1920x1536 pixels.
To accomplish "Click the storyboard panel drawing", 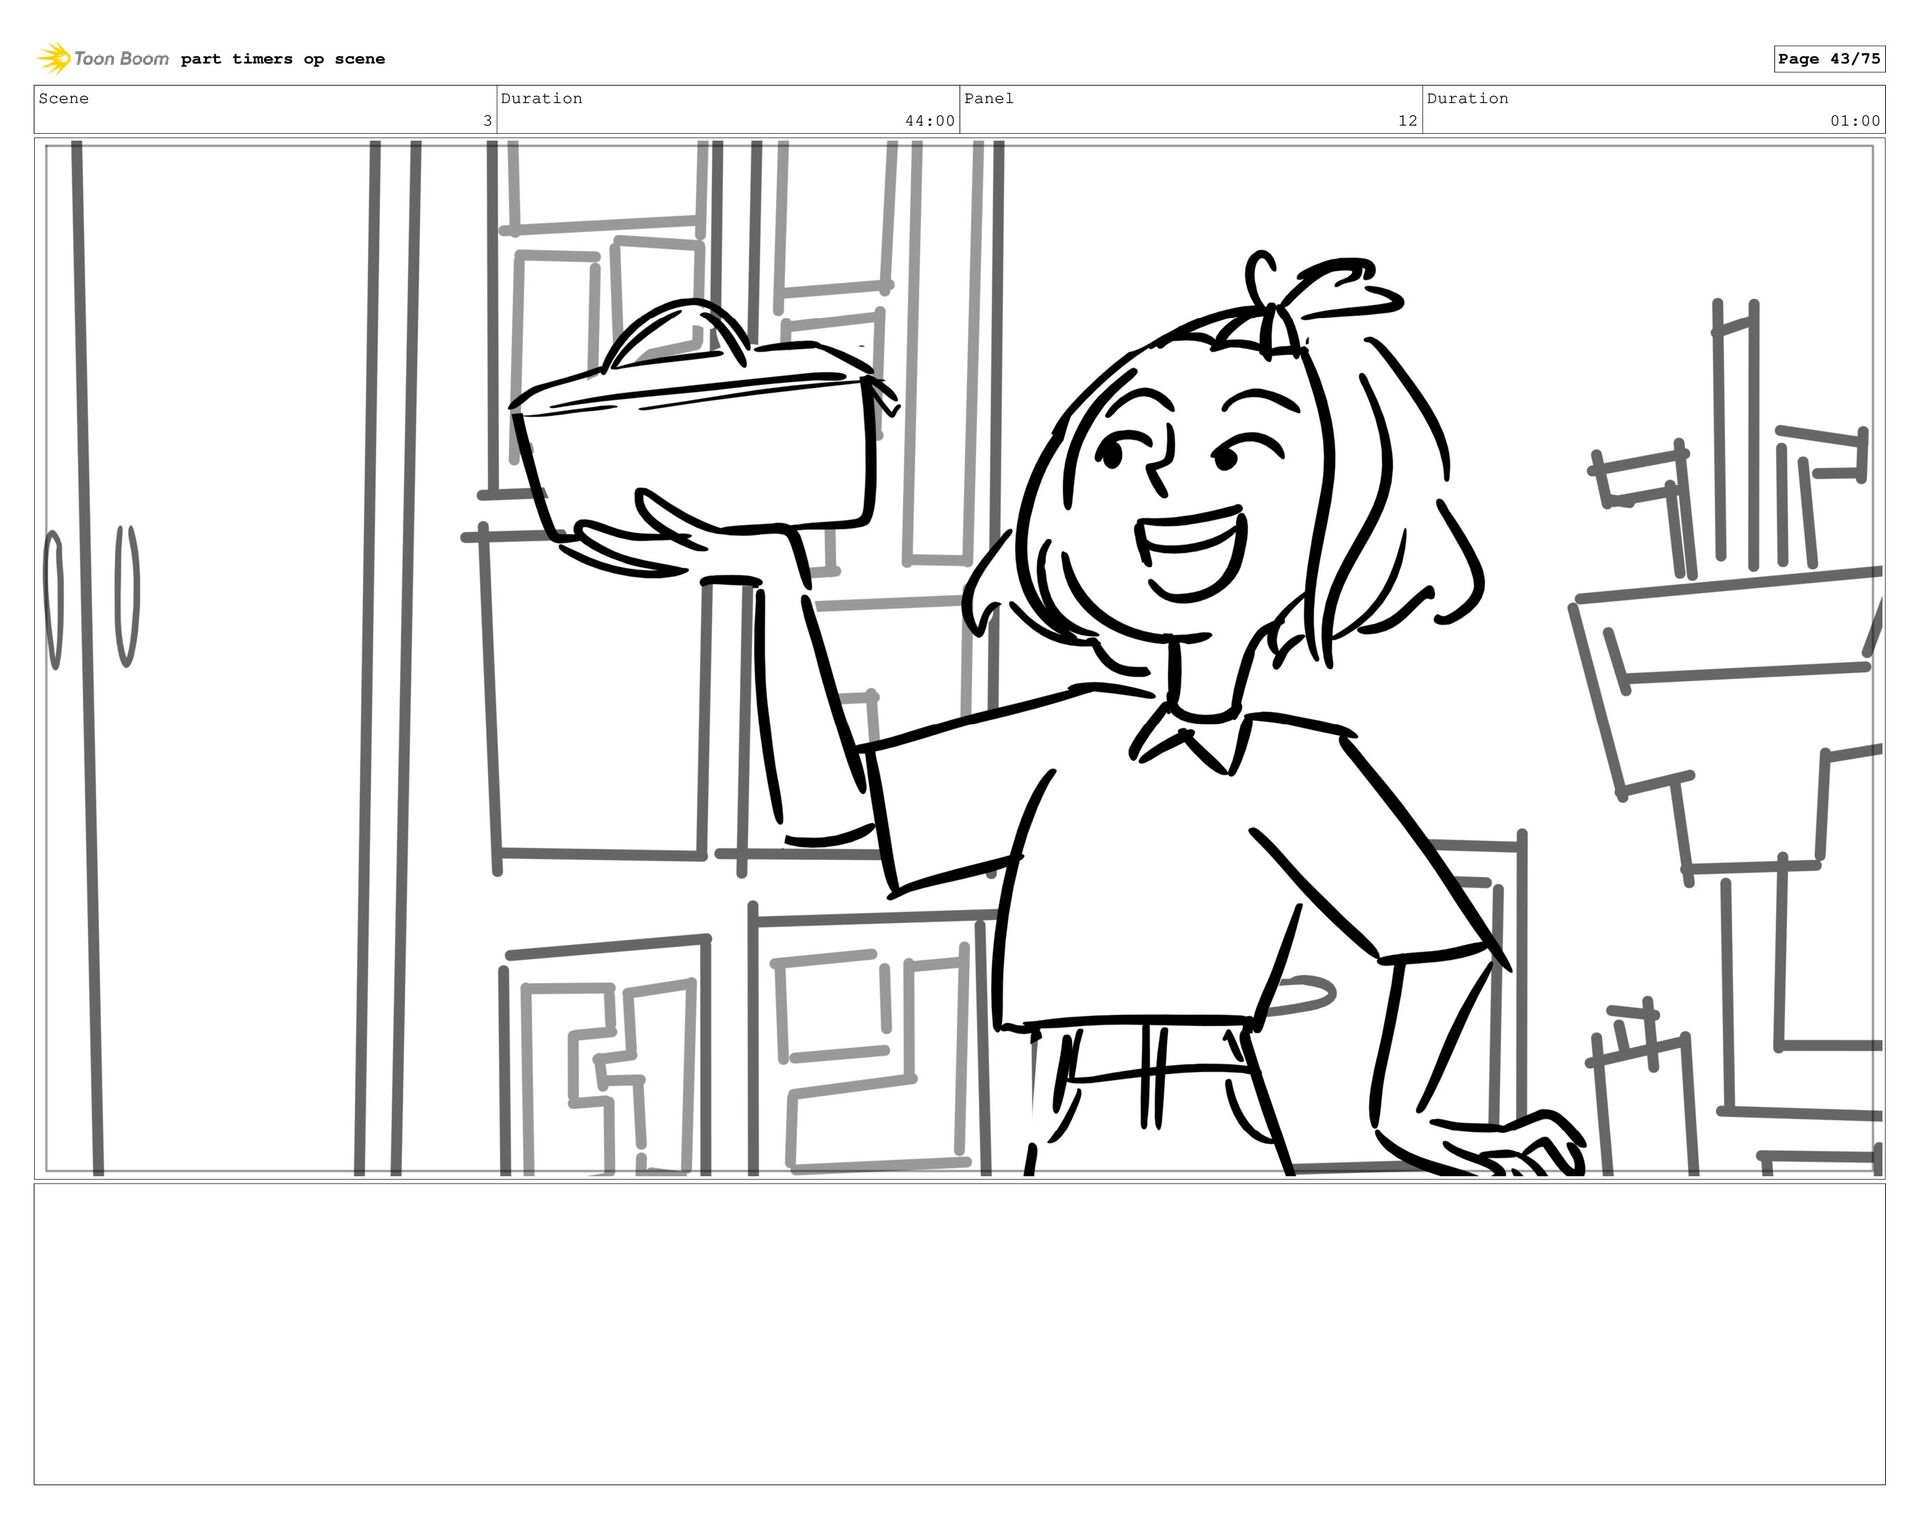I will [x=960, y=659].
